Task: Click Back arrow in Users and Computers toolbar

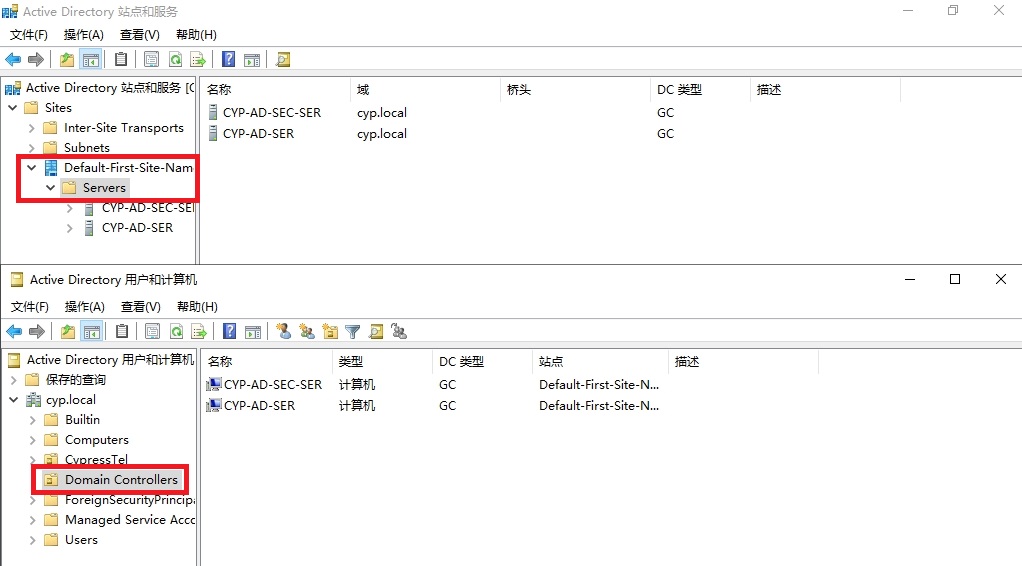Action: click(x=14, y=332)
